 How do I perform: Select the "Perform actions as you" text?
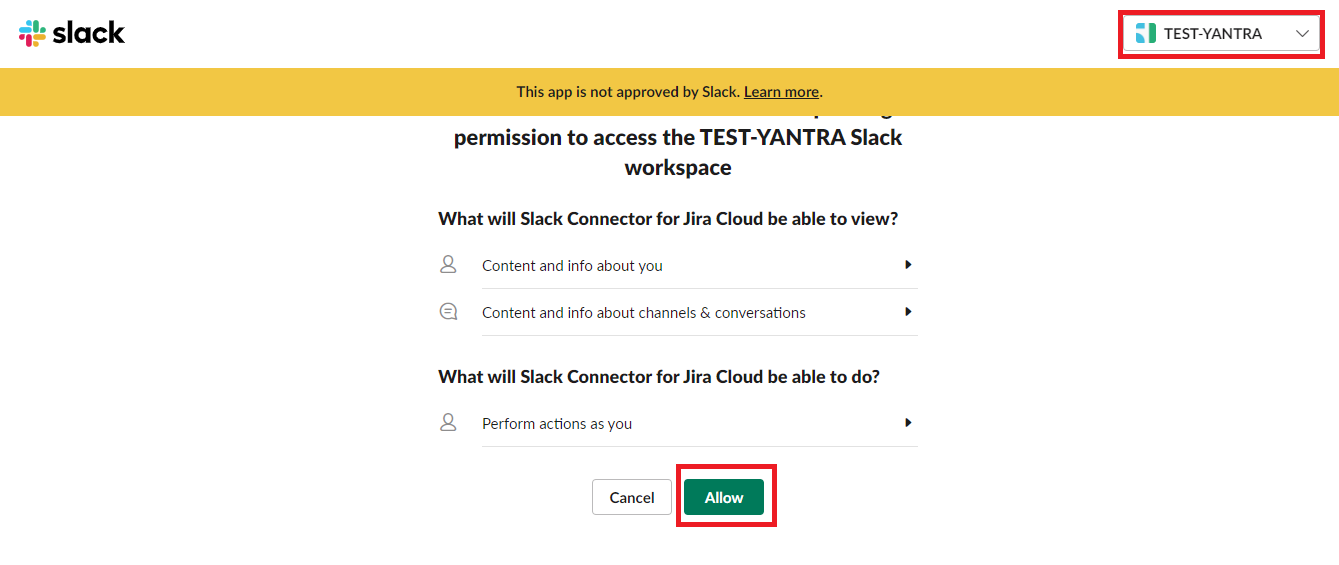(x=557, y=424)
